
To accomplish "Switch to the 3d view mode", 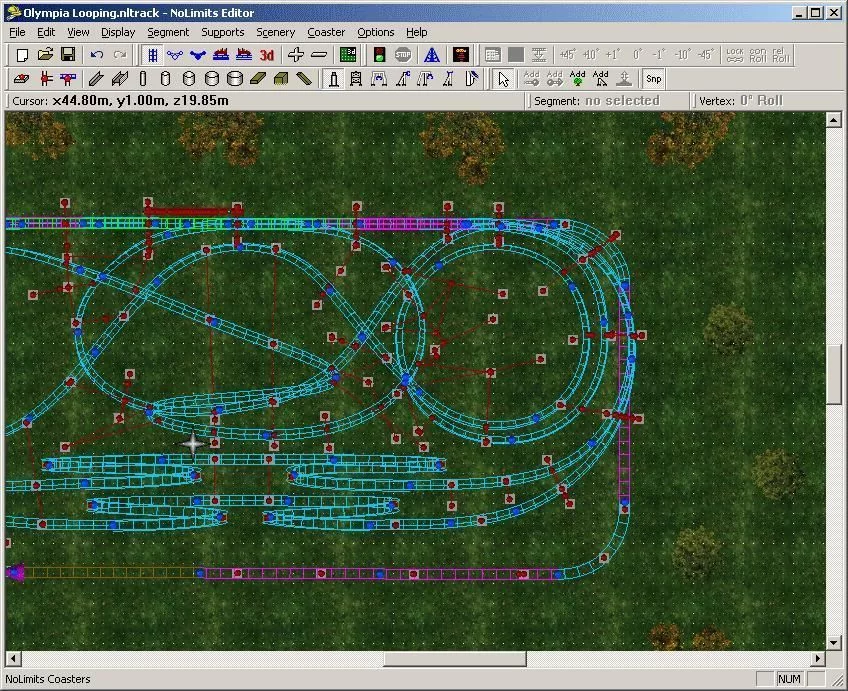I will tap(267, 55).
